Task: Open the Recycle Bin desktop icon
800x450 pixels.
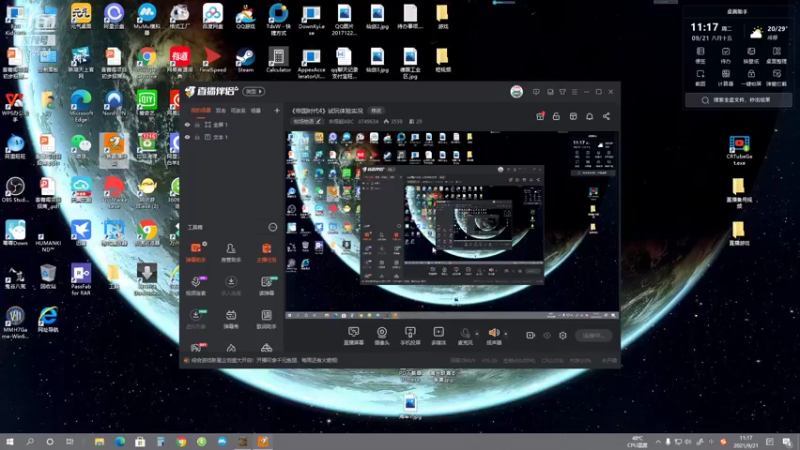Action: coord(48,277)
